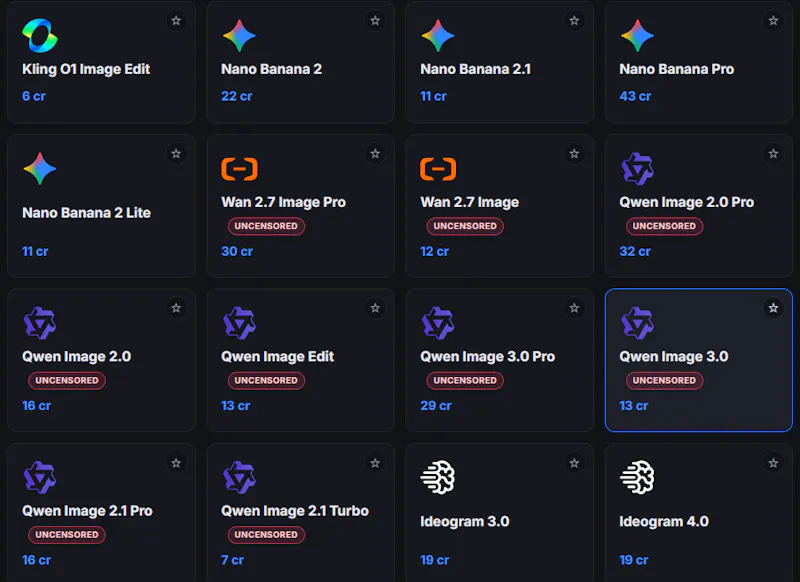
Task: Click UNCENSORED badge on Qwen Image 2.0 Pro
Action: point(664,226)
